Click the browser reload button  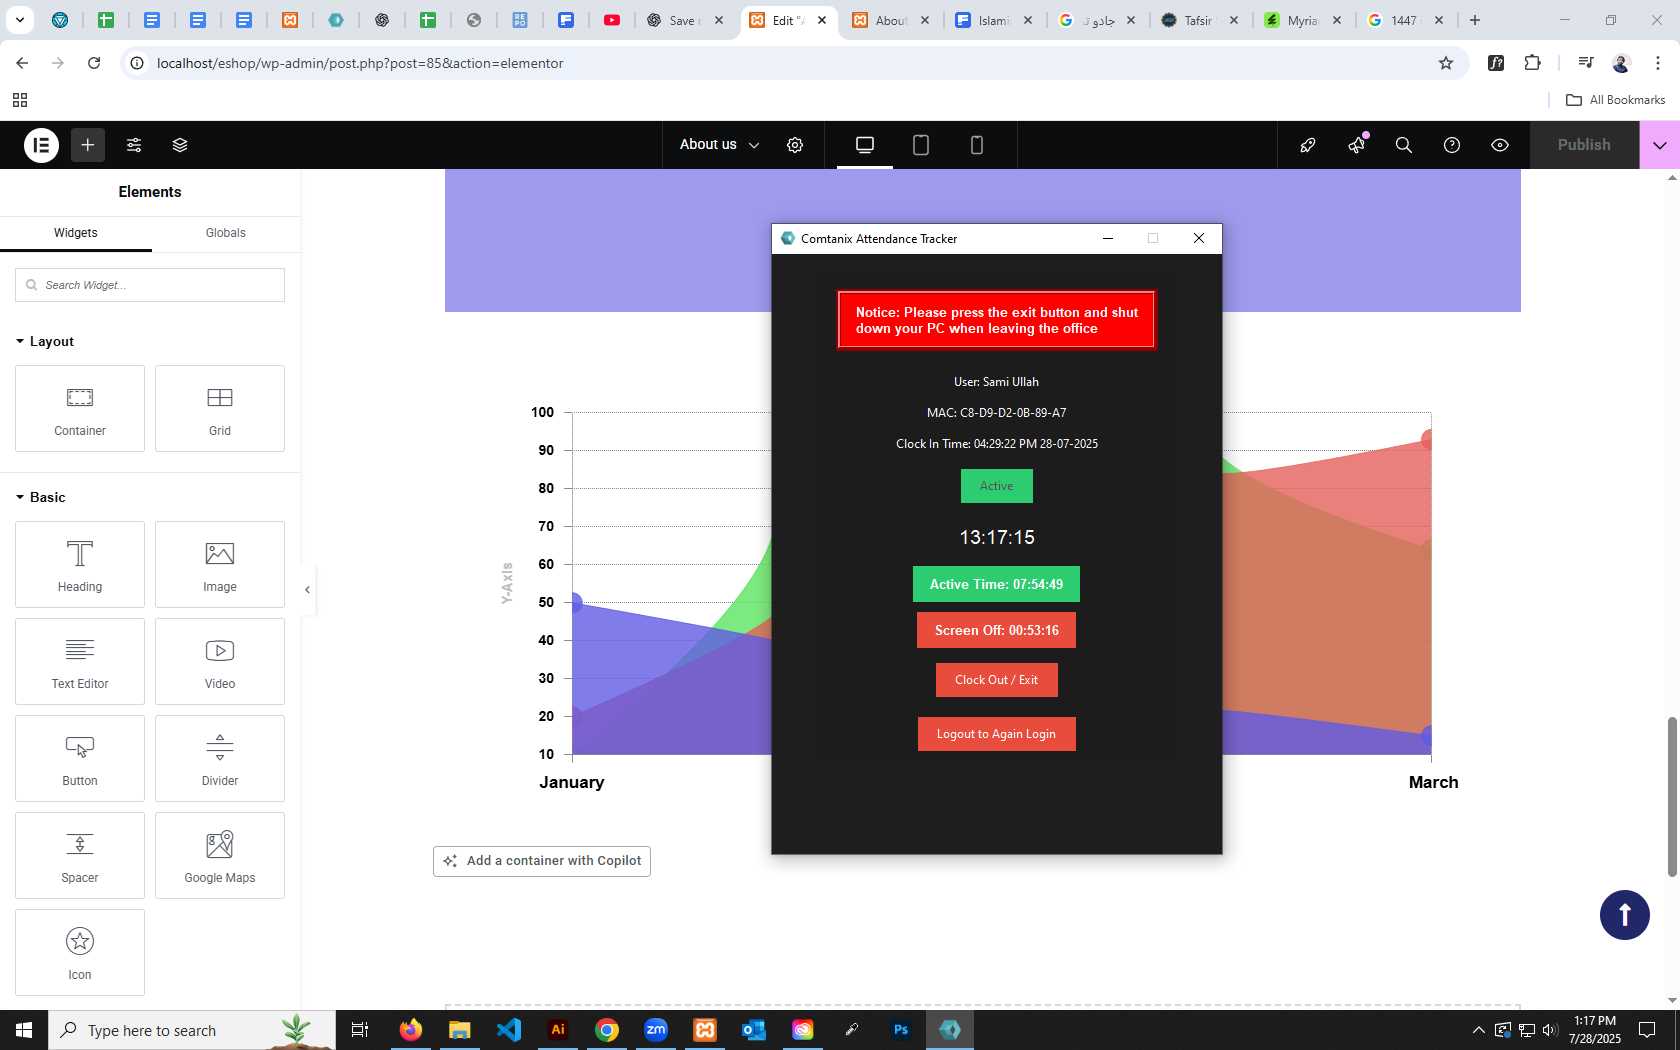pos(94,63)
